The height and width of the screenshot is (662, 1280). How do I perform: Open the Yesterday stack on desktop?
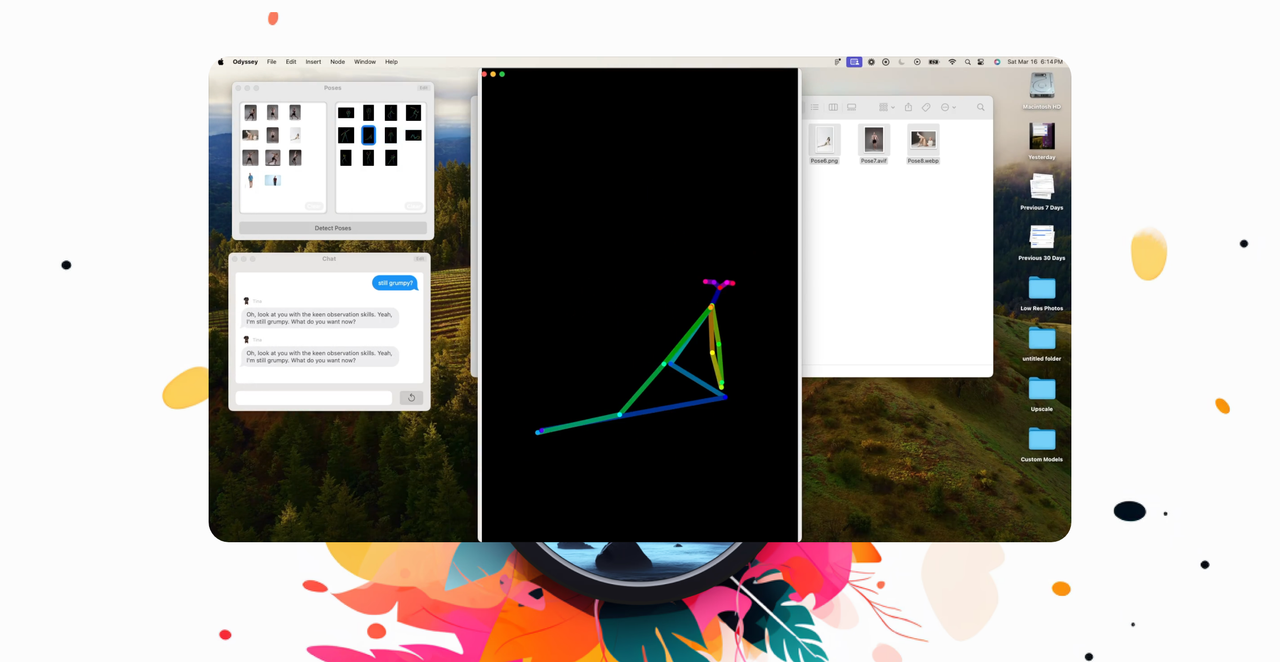pos(1042,141)
